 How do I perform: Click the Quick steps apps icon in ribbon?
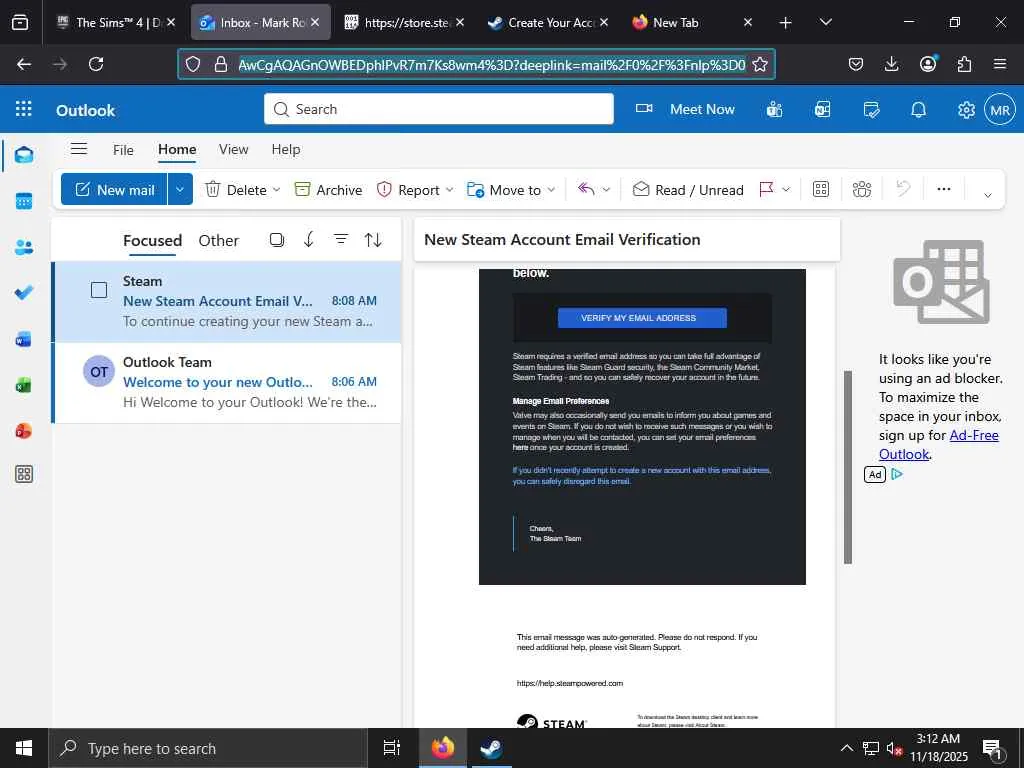(821, 189)
